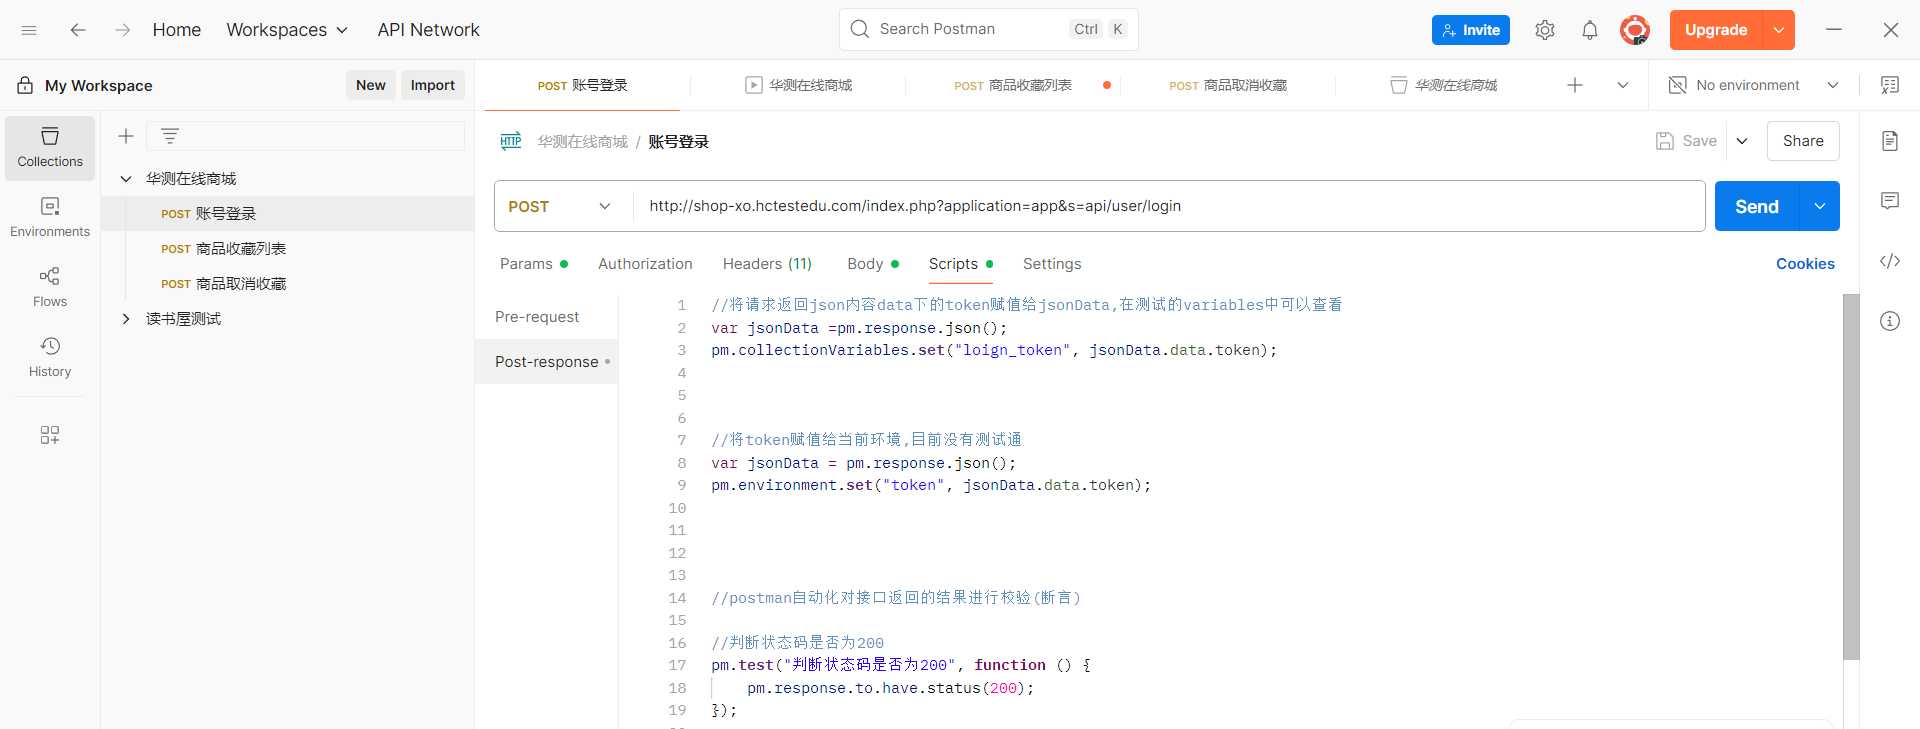The width and height of the screenshot is (1920, 729).
Task: Open the comments icon in right sidebar
Action: click(1889, 201)
